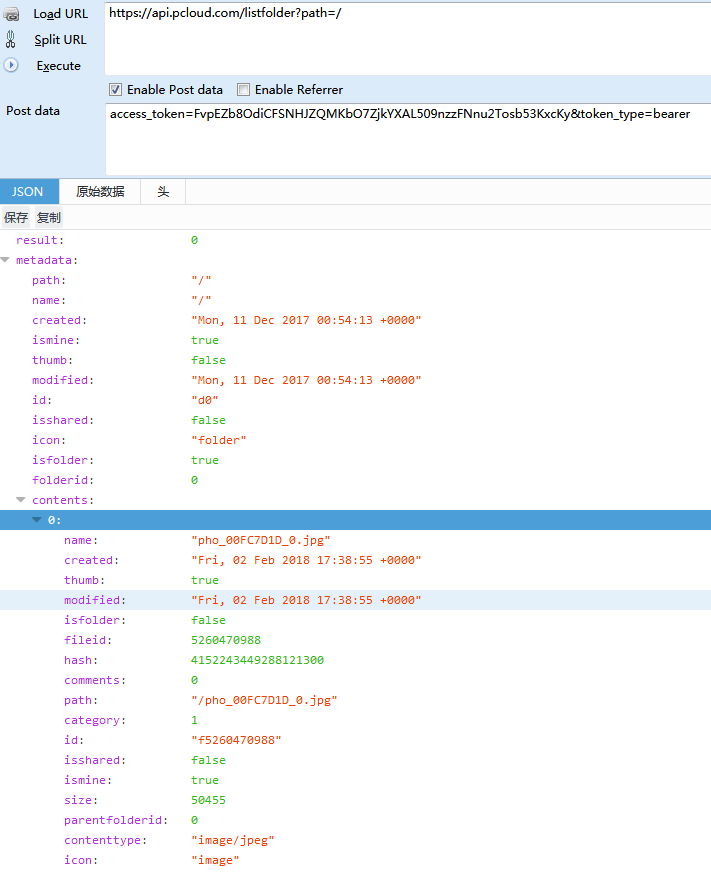Click the Execute label
Viewport: 711px width, 873px height.
point(58,66)
